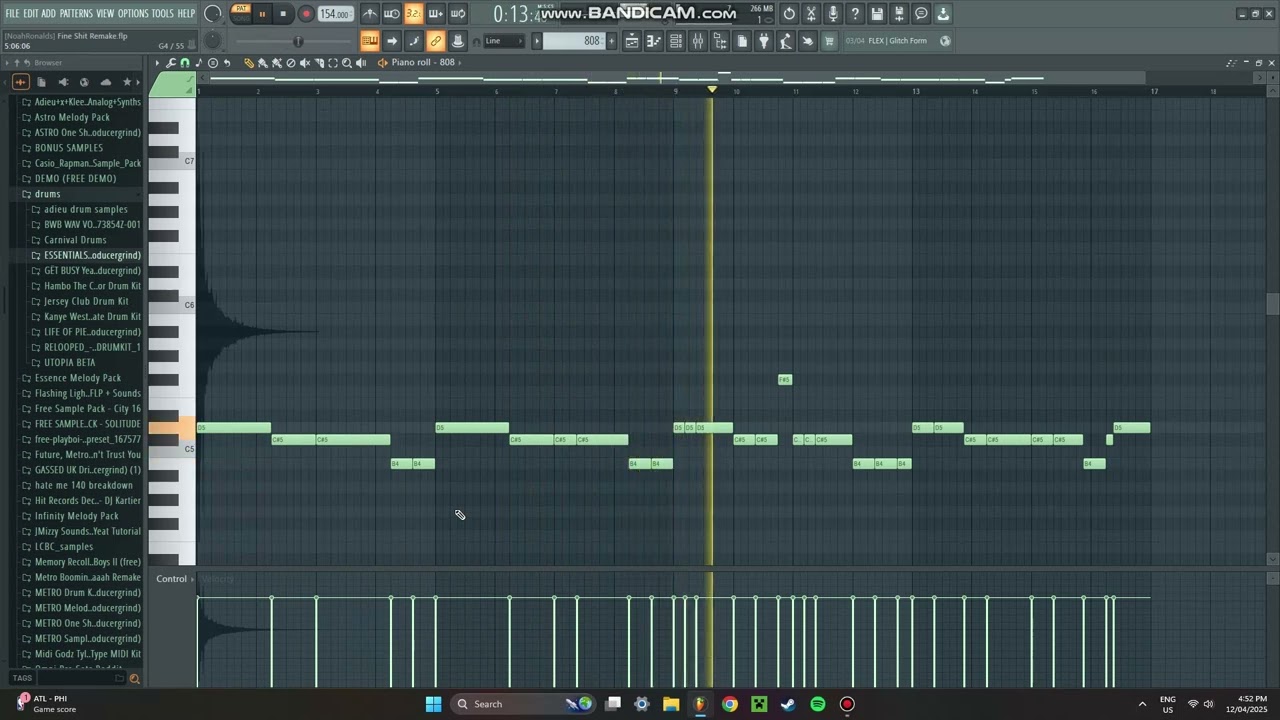
Task: Select the browser starred favorites tab icon
Action: click(x=127, y=82)
